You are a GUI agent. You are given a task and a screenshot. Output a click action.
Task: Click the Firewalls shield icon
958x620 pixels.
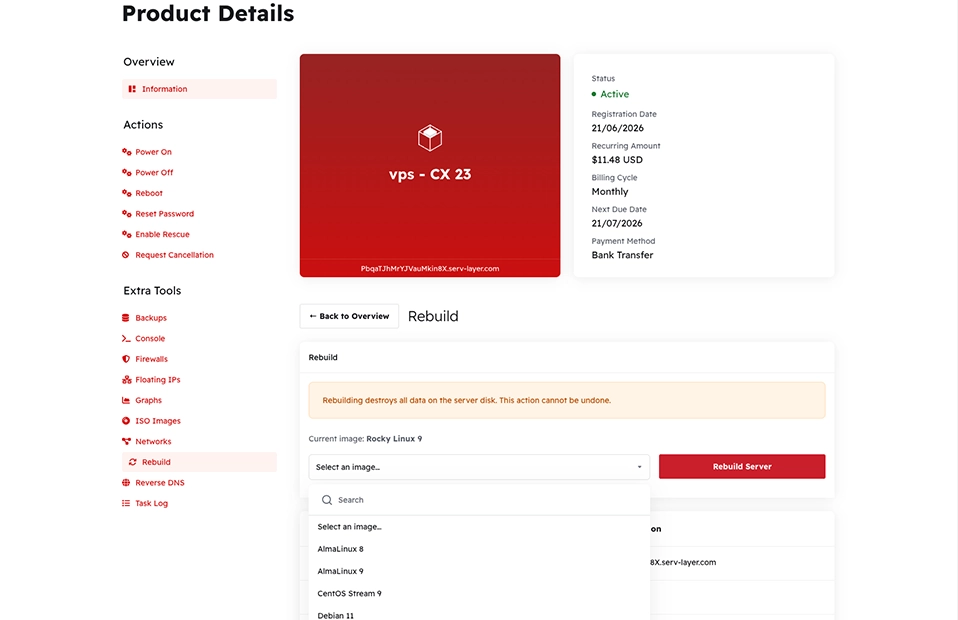(126, 359)
